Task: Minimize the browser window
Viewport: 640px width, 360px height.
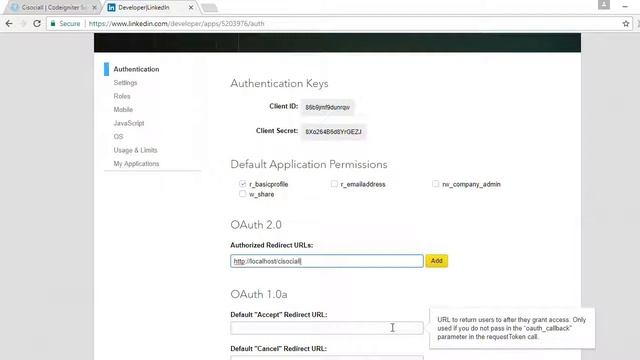Action: click(x=625, y=6)
